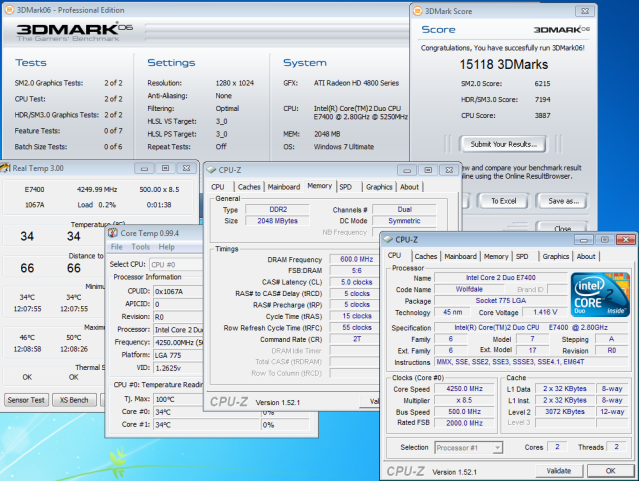This screenshot has width=639, height=481.
Task: Click To Excel button in 3DMark Score
Action: 503,201
